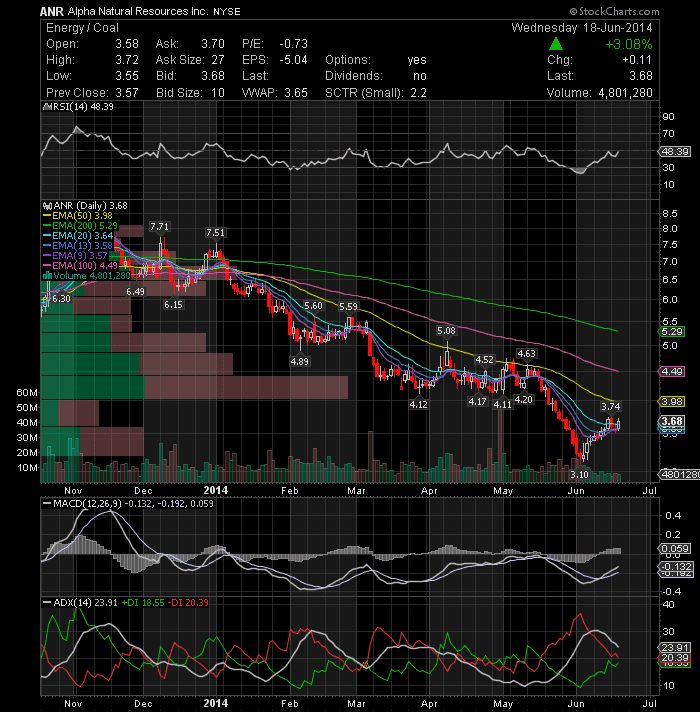Image resolution: width=700 pixels, height=712 pixels.
Task: Click the ANR ticker symbol in the title
Action: tap(51, 11)
